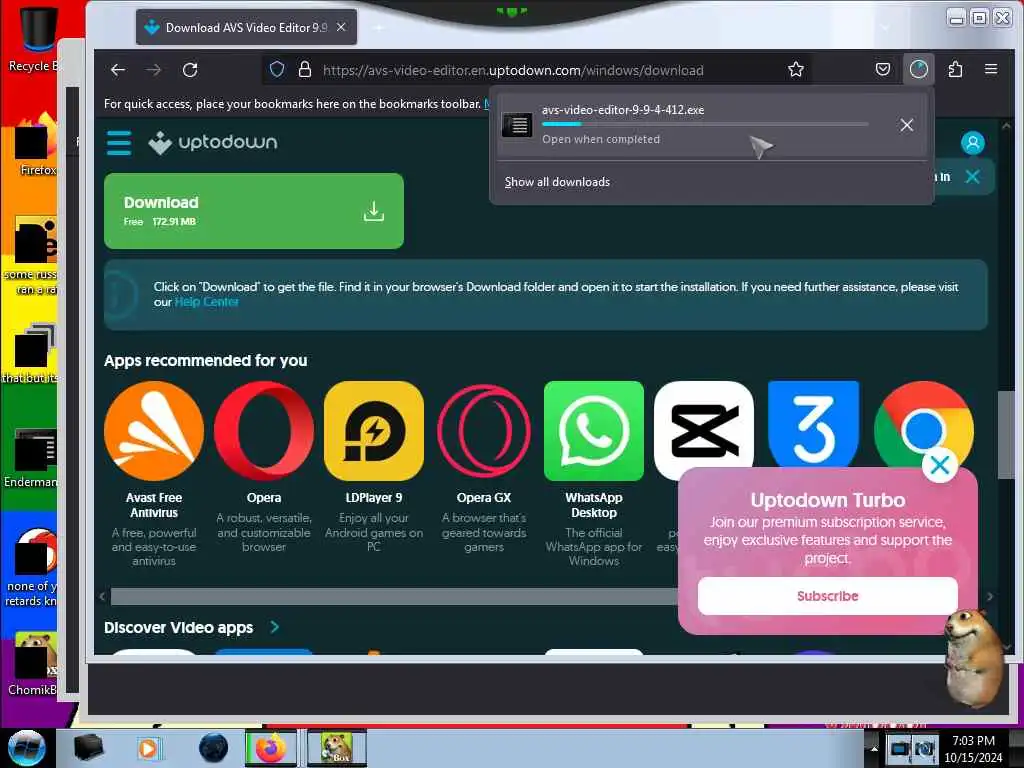Expand Discover Video apps chevron
Viewport: 1024px width, 768px height.
(274, 627)
